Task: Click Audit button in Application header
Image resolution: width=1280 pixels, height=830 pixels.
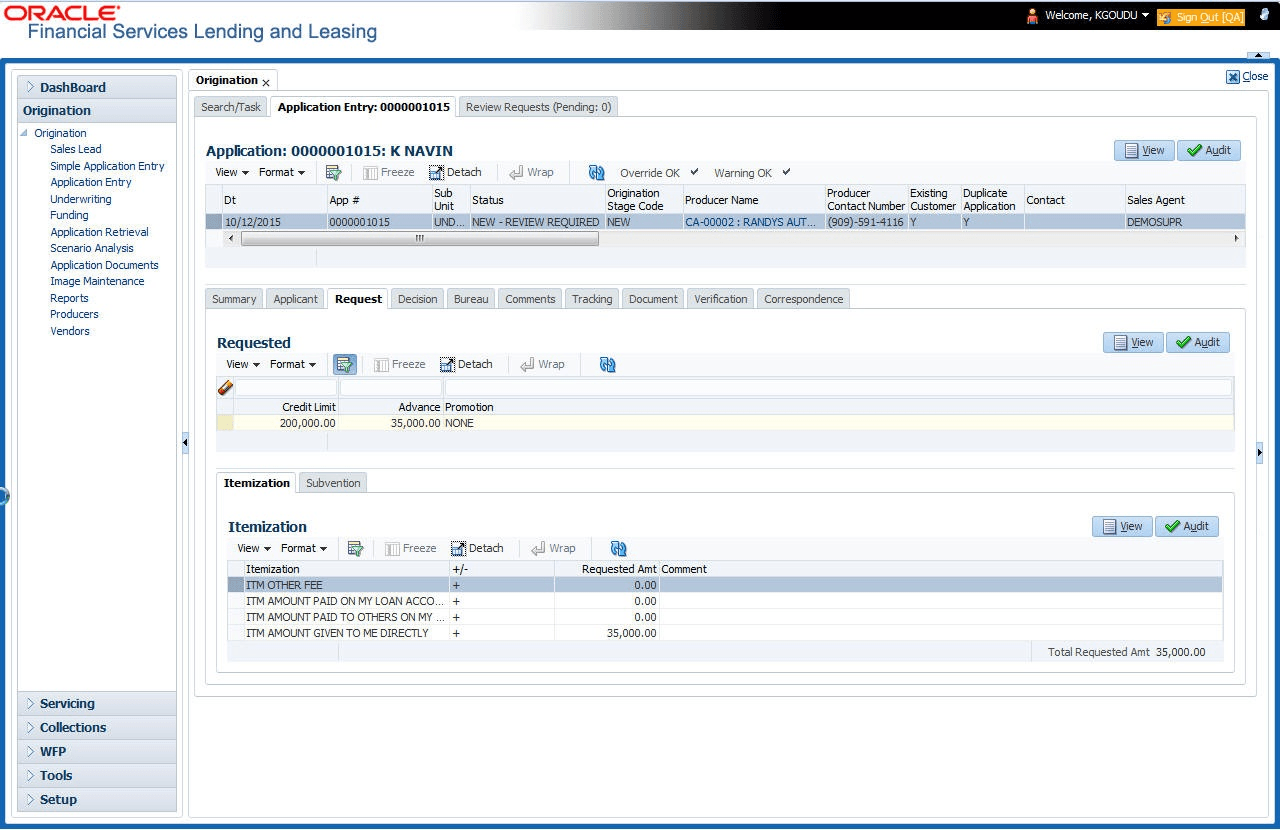Action: (x=1209, y=150)
